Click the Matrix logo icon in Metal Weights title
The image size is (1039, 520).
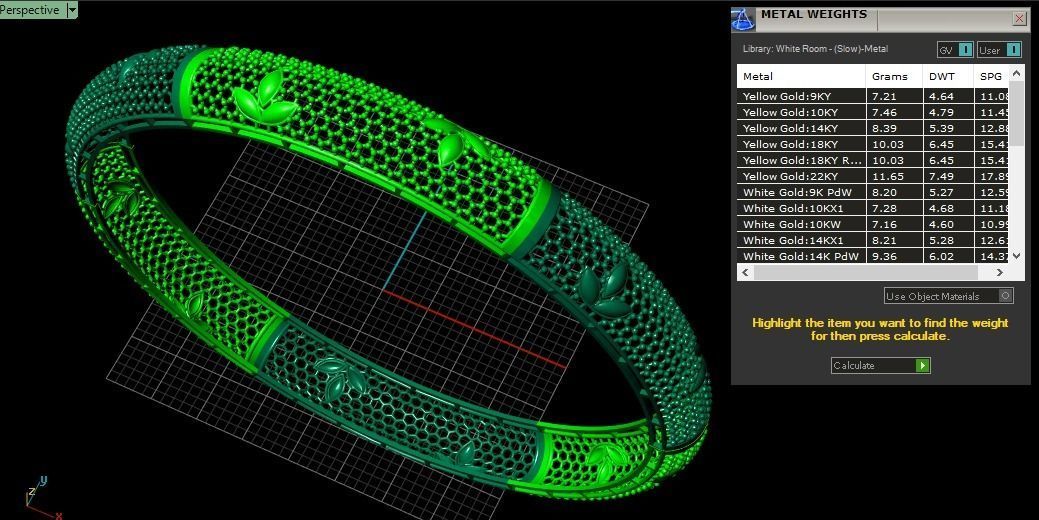coord(743,19)
